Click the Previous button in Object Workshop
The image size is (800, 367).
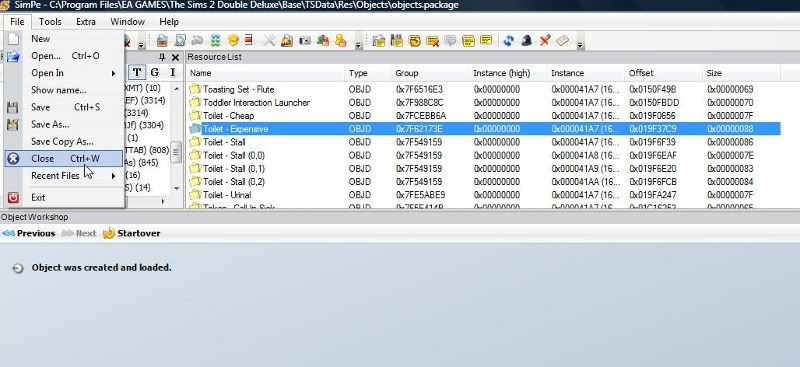pos(29,233)
